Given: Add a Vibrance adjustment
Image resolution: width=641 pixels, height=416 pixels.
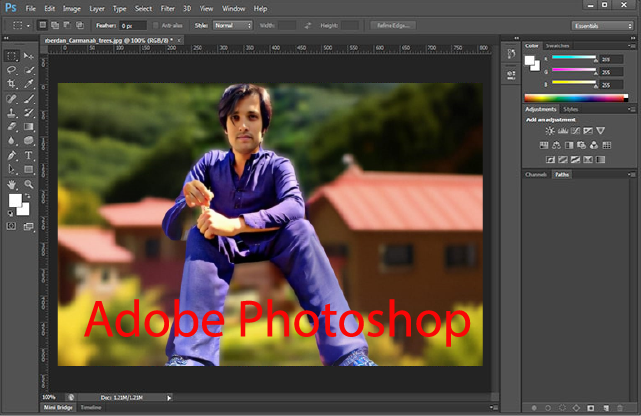Looking at the screenshot, I should coord(600,131).
